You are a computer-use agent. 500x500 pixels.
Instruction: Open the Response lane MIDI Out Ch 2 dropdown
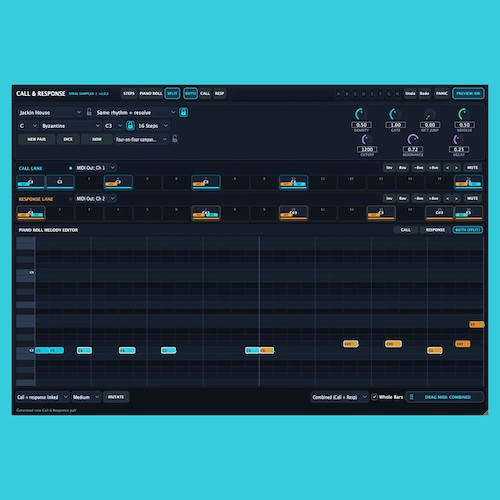95,198
